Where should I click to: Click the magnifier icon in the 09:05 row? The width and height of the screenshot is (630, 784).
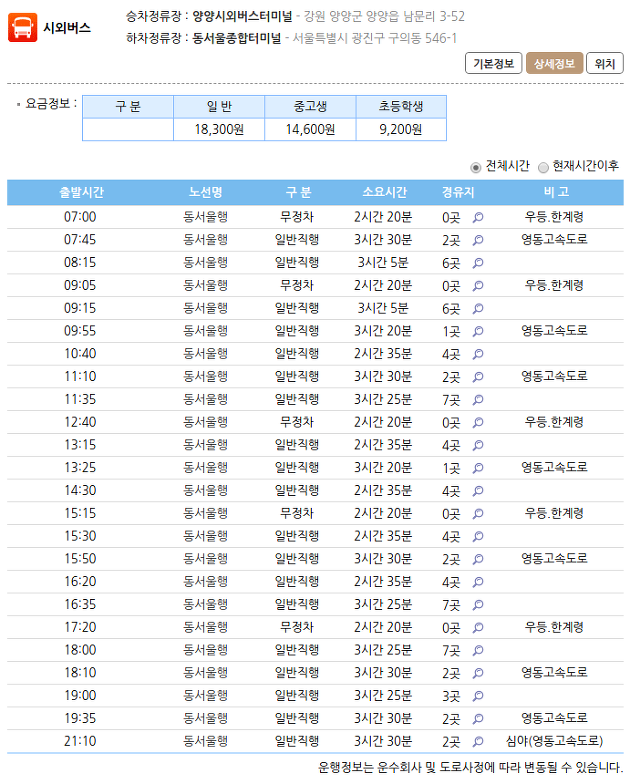tap(478, 286)
